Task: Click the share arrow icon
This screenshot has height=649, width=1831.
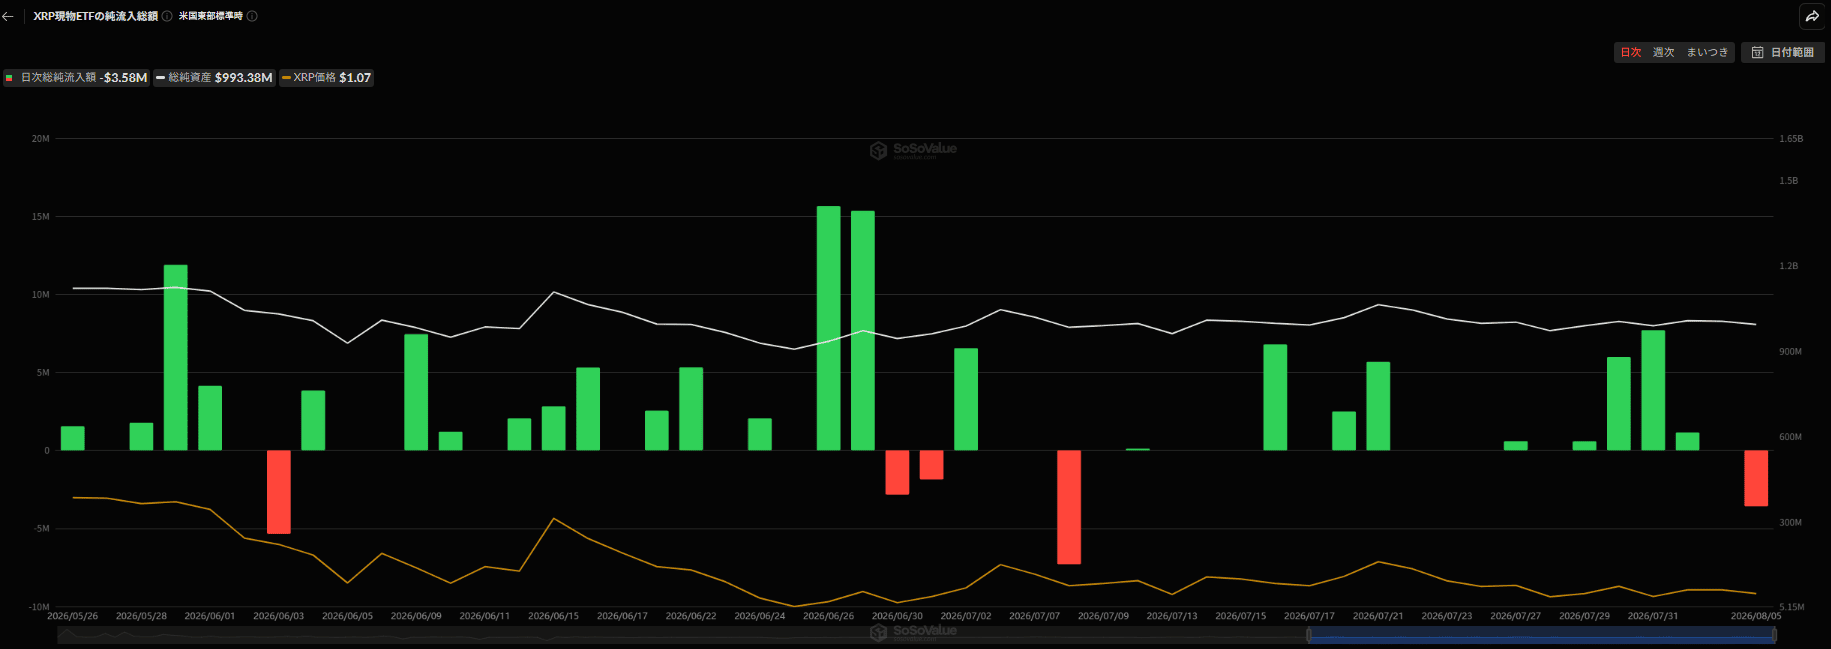Action: point(1812,16)
